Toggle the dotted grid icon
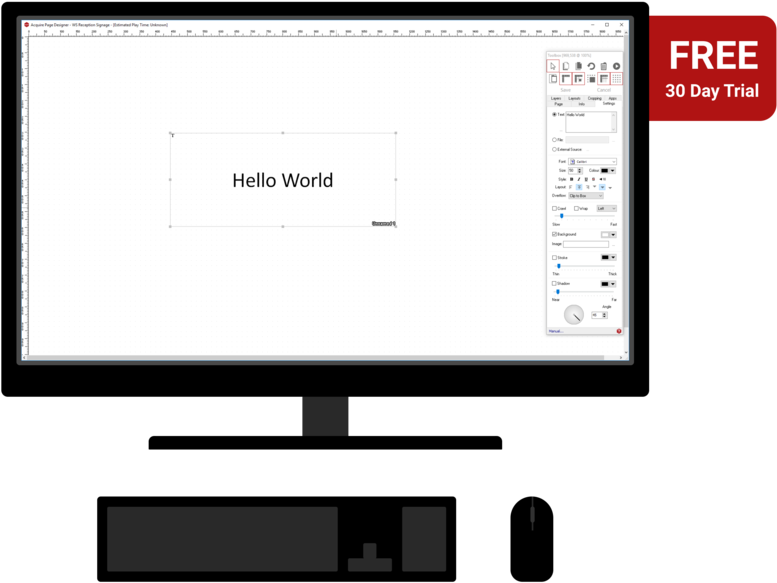The width and height of the screenshot is (777, 583). coord(617,79)
